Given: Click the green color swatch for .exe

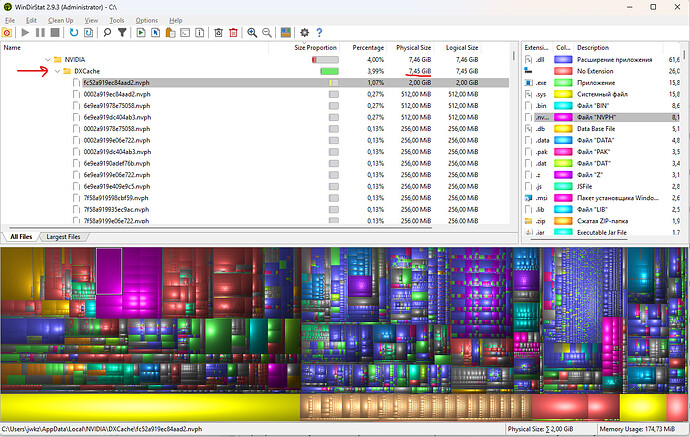Looking at the screenshot, I should [x=563, y=83].
